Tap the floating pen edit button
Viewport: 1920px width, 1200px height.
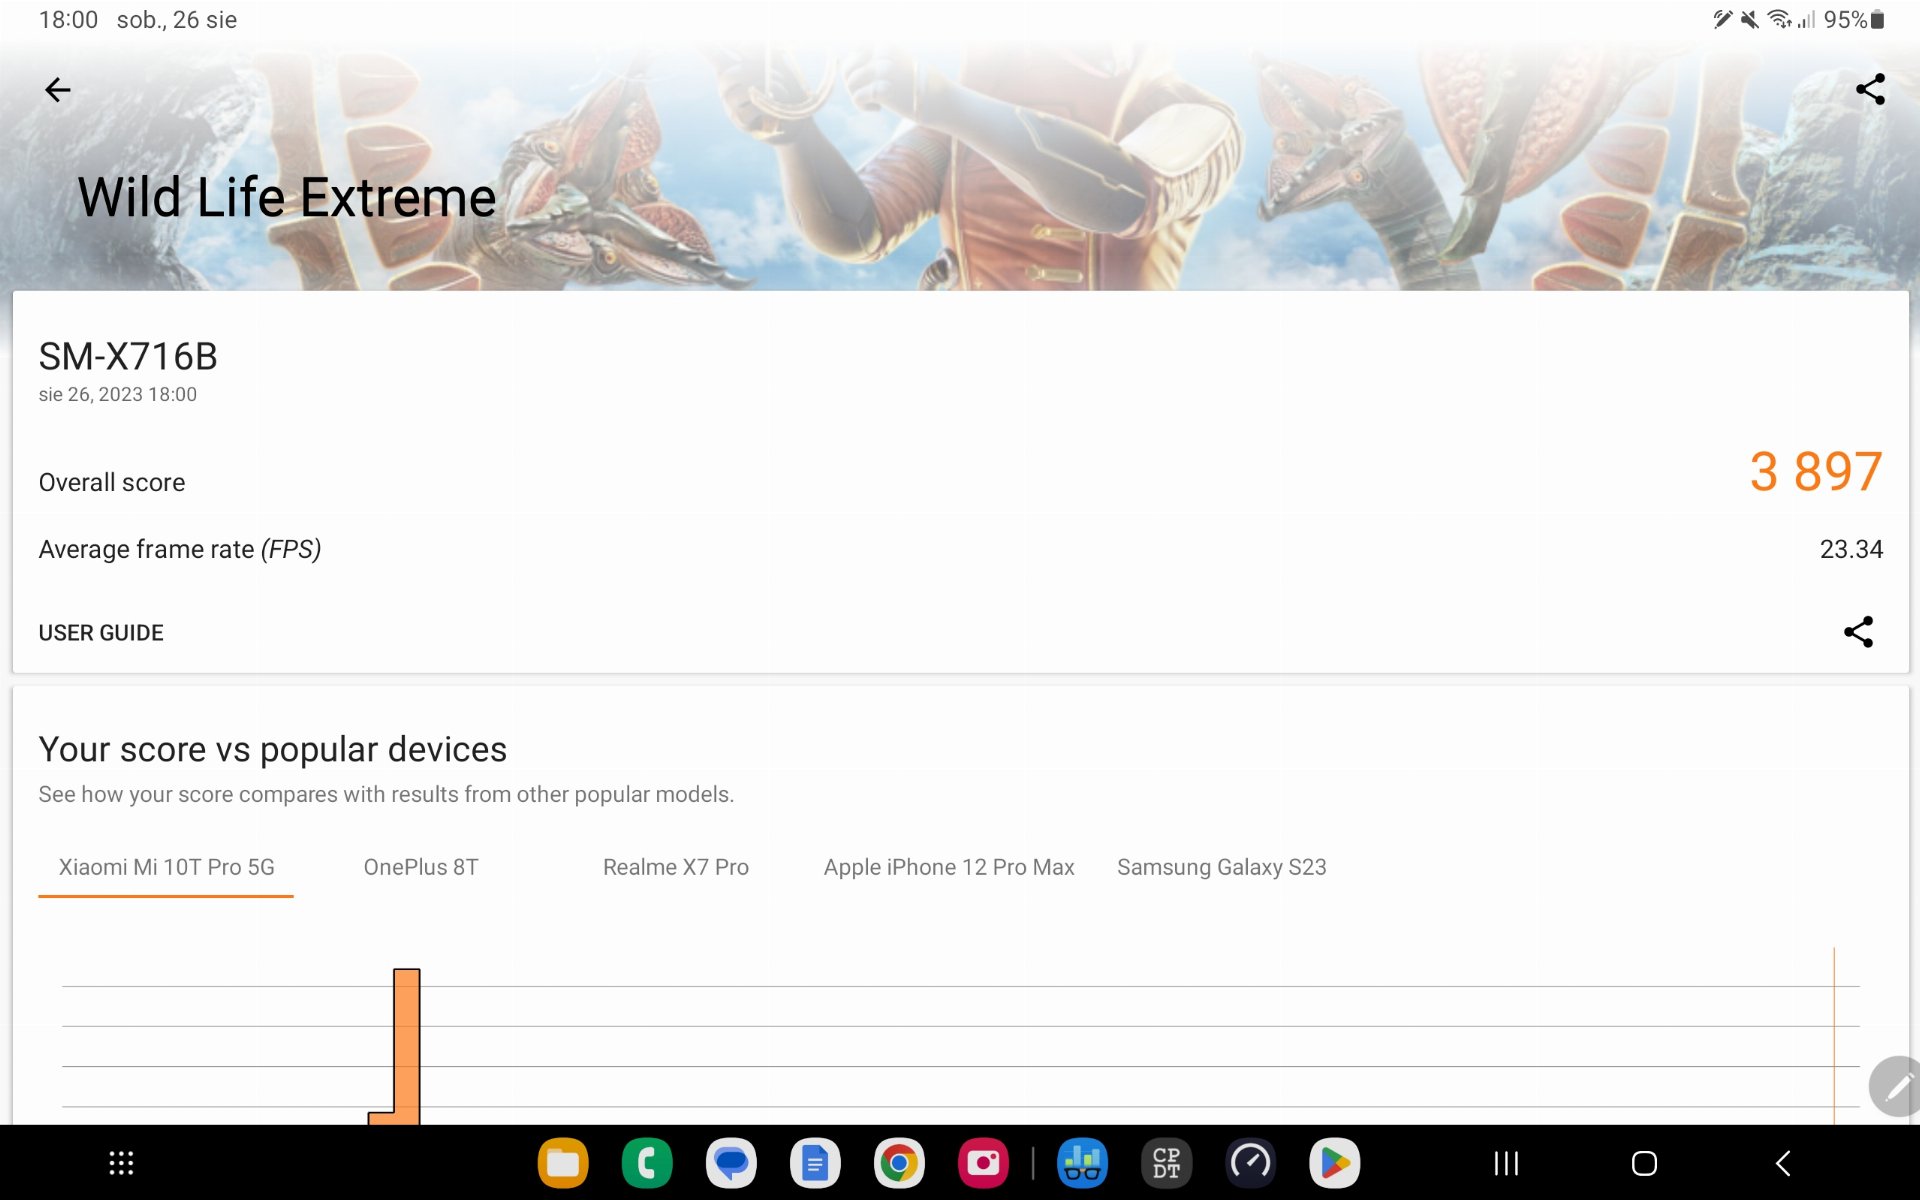[1896, 1086]
